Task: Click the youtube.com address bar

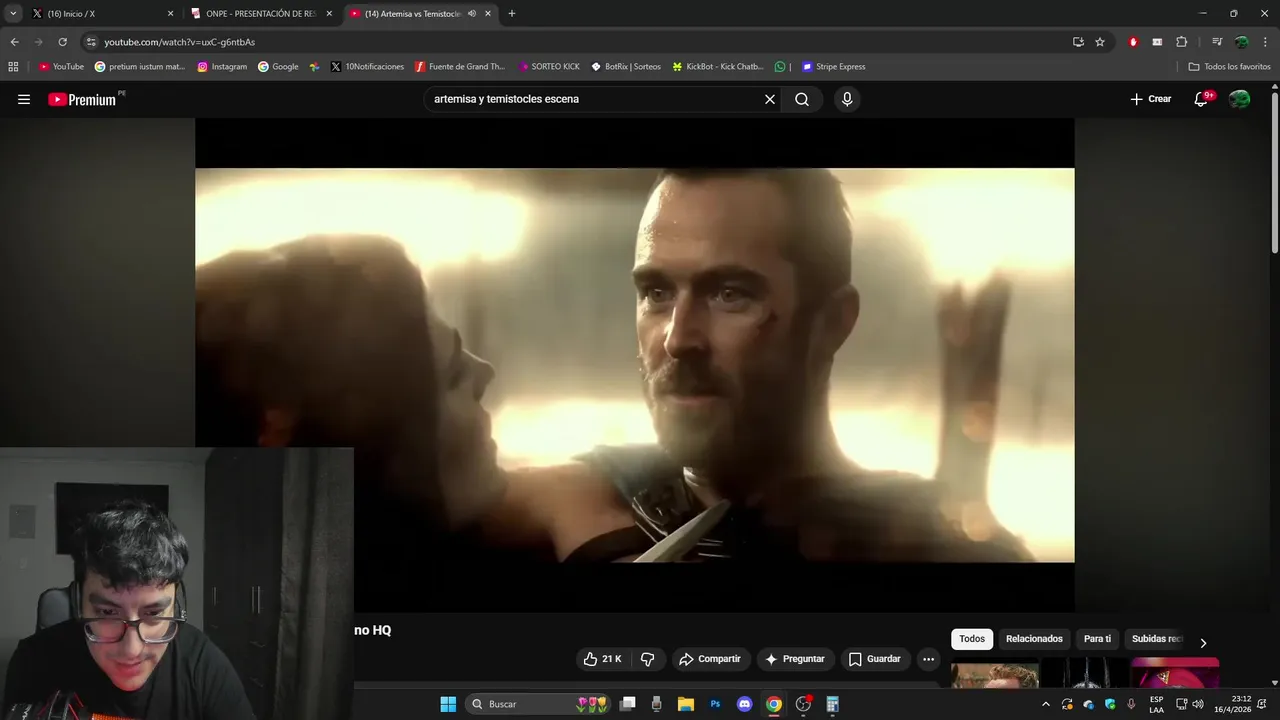Action: [x=580, y=42]
